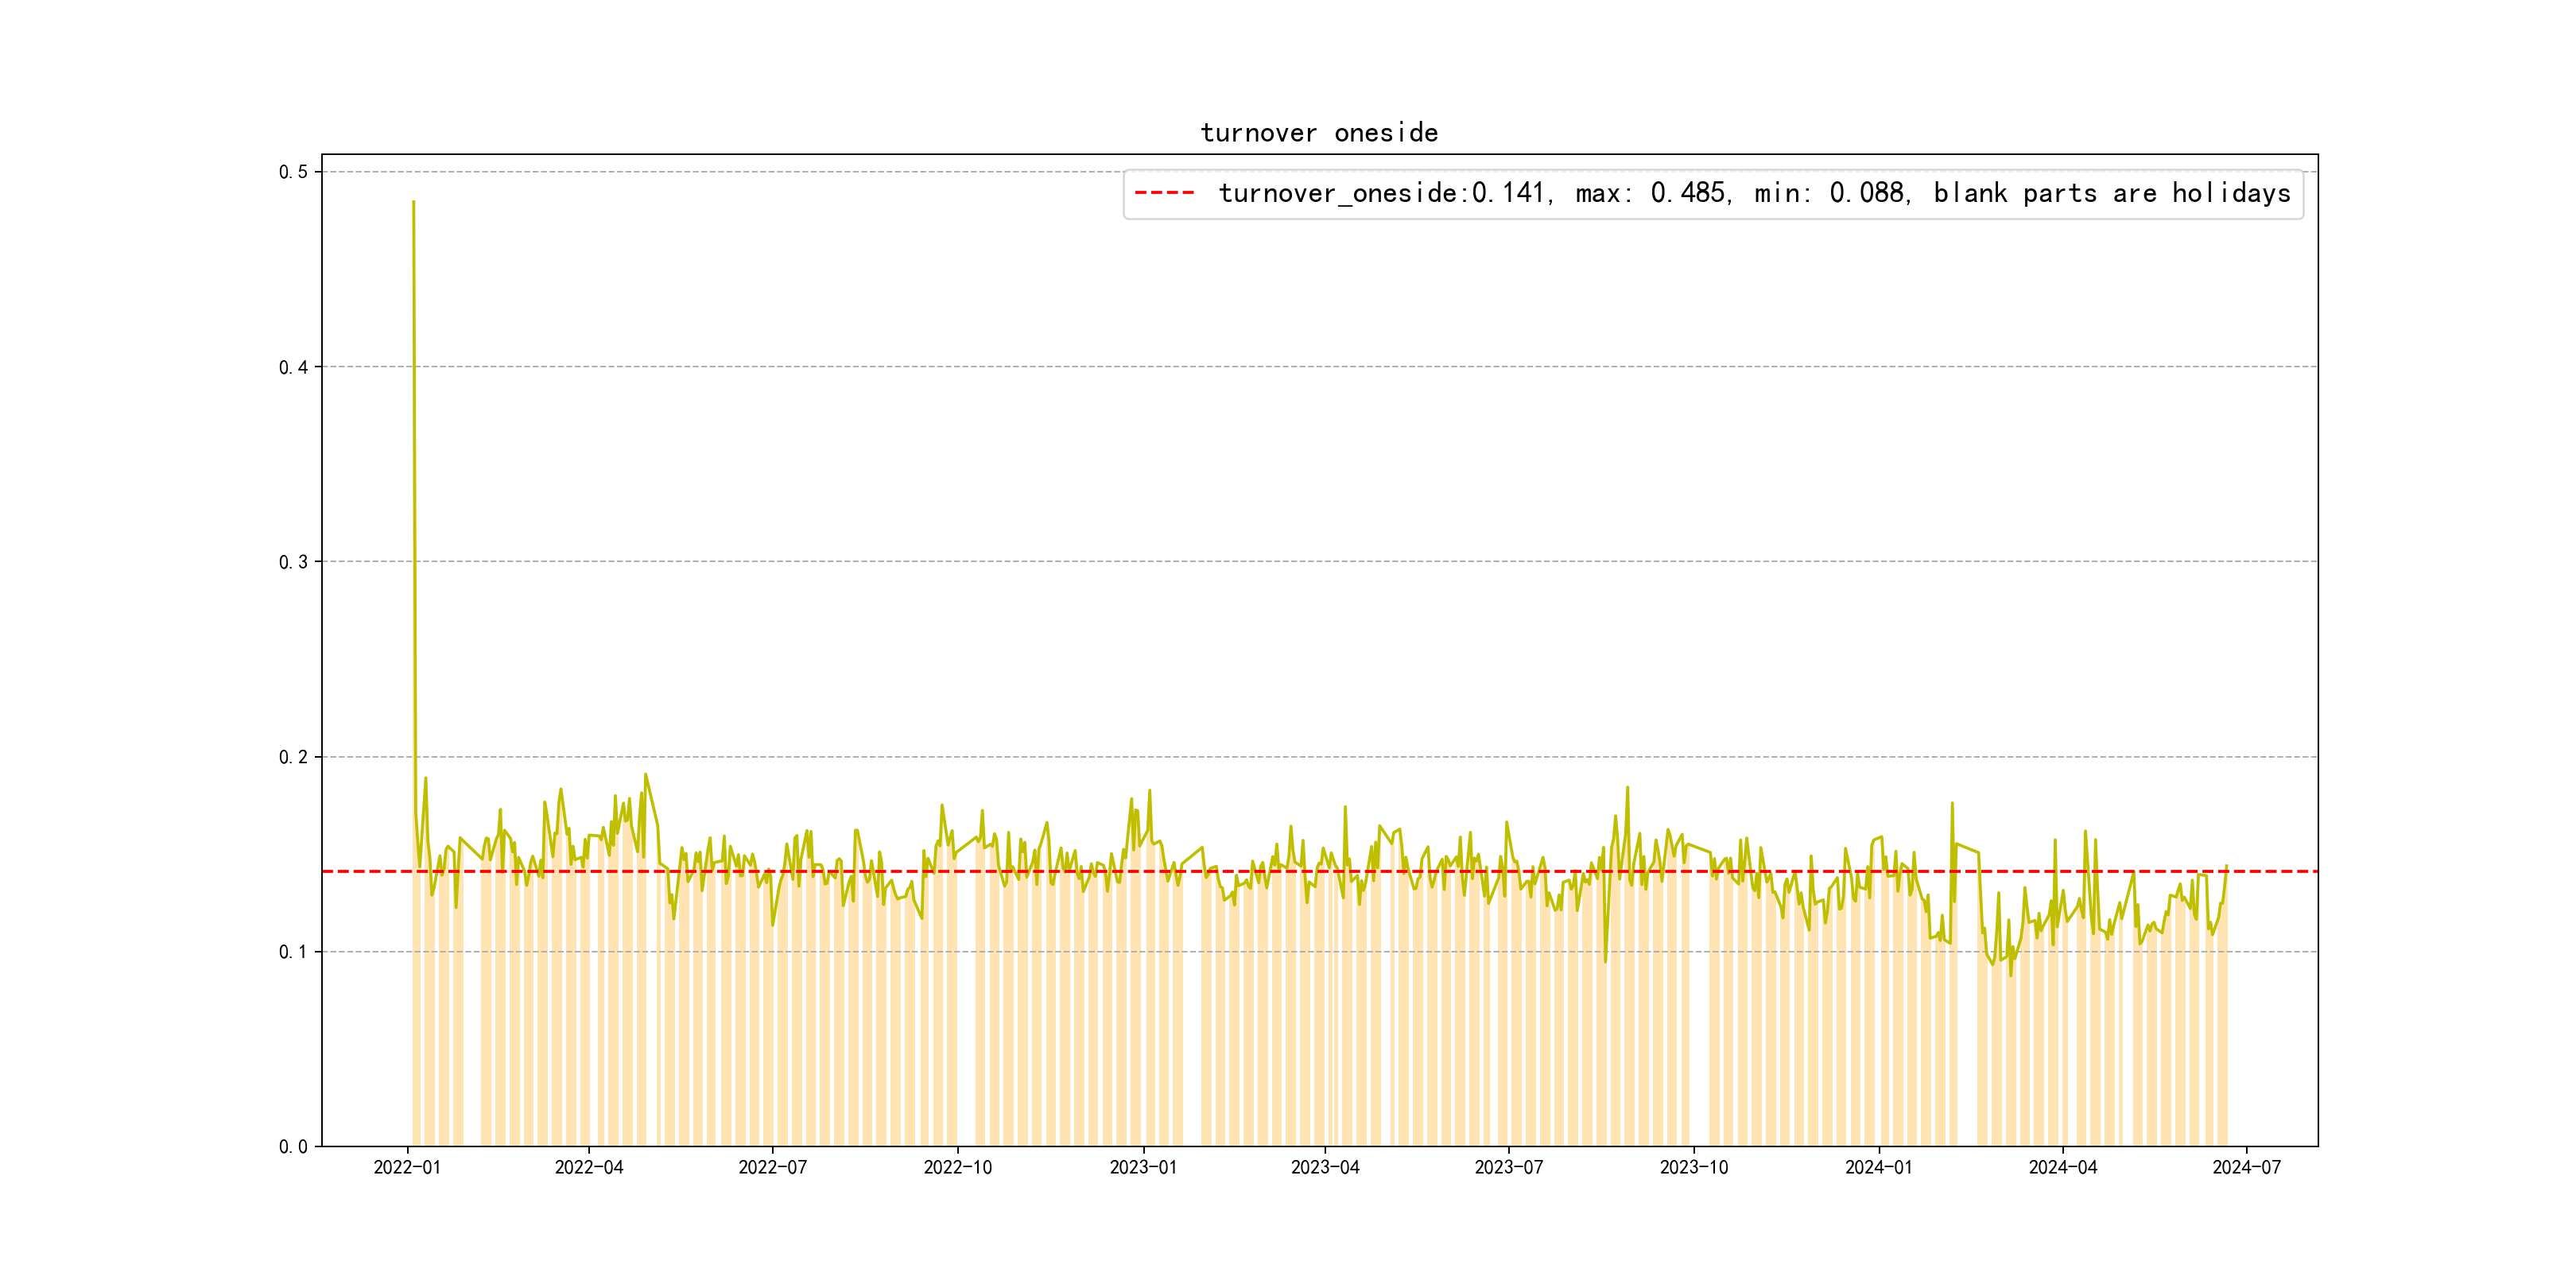2576x1288 pixels.
Task: Click the legend box text entry
Action: (1753, 193)
